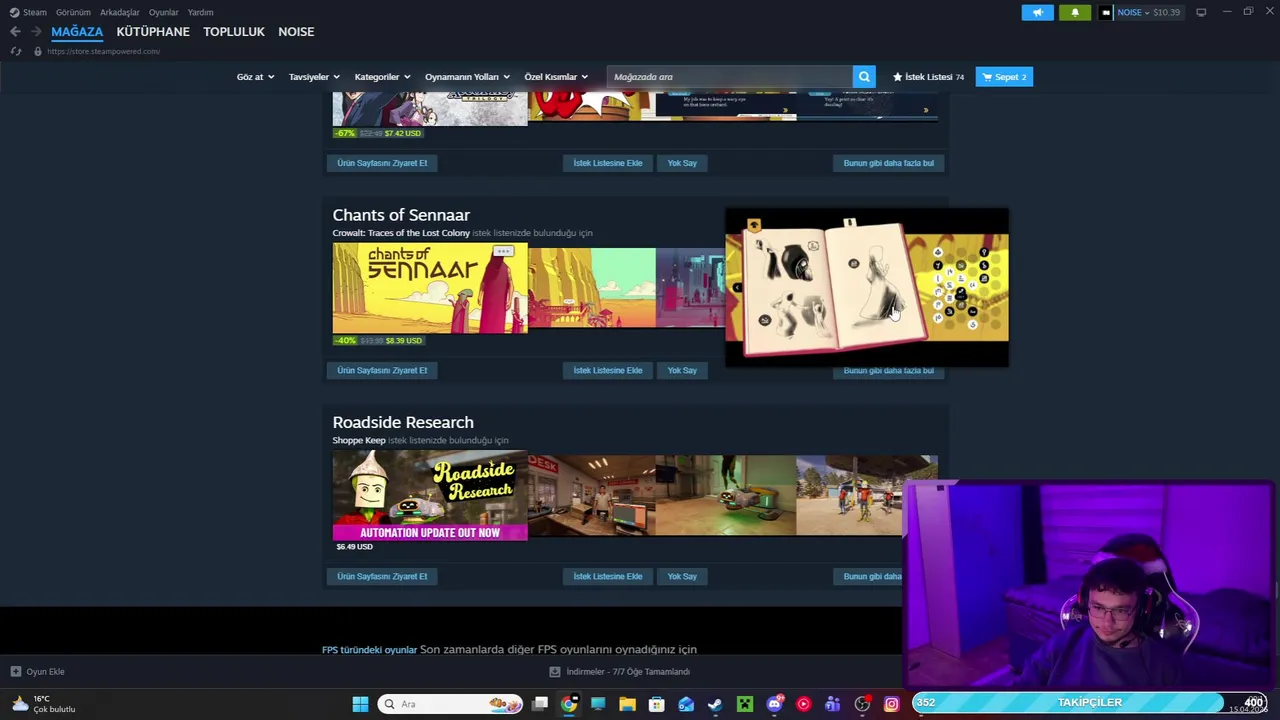
Task: Click the Oyun Ekle plus icon
Action: (15, 672)
